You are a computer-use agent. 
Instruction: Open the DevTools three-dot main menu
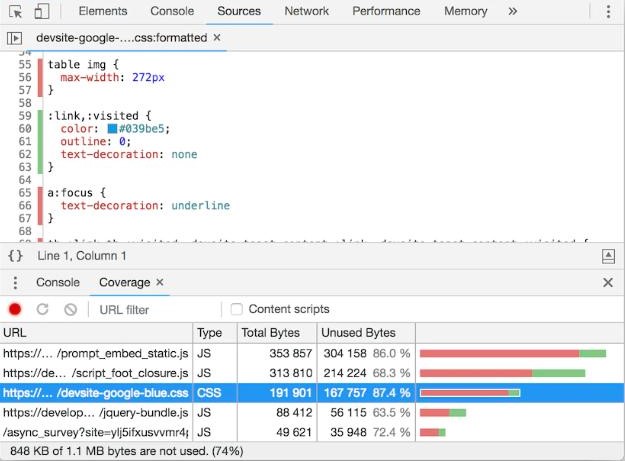[608, 12]
